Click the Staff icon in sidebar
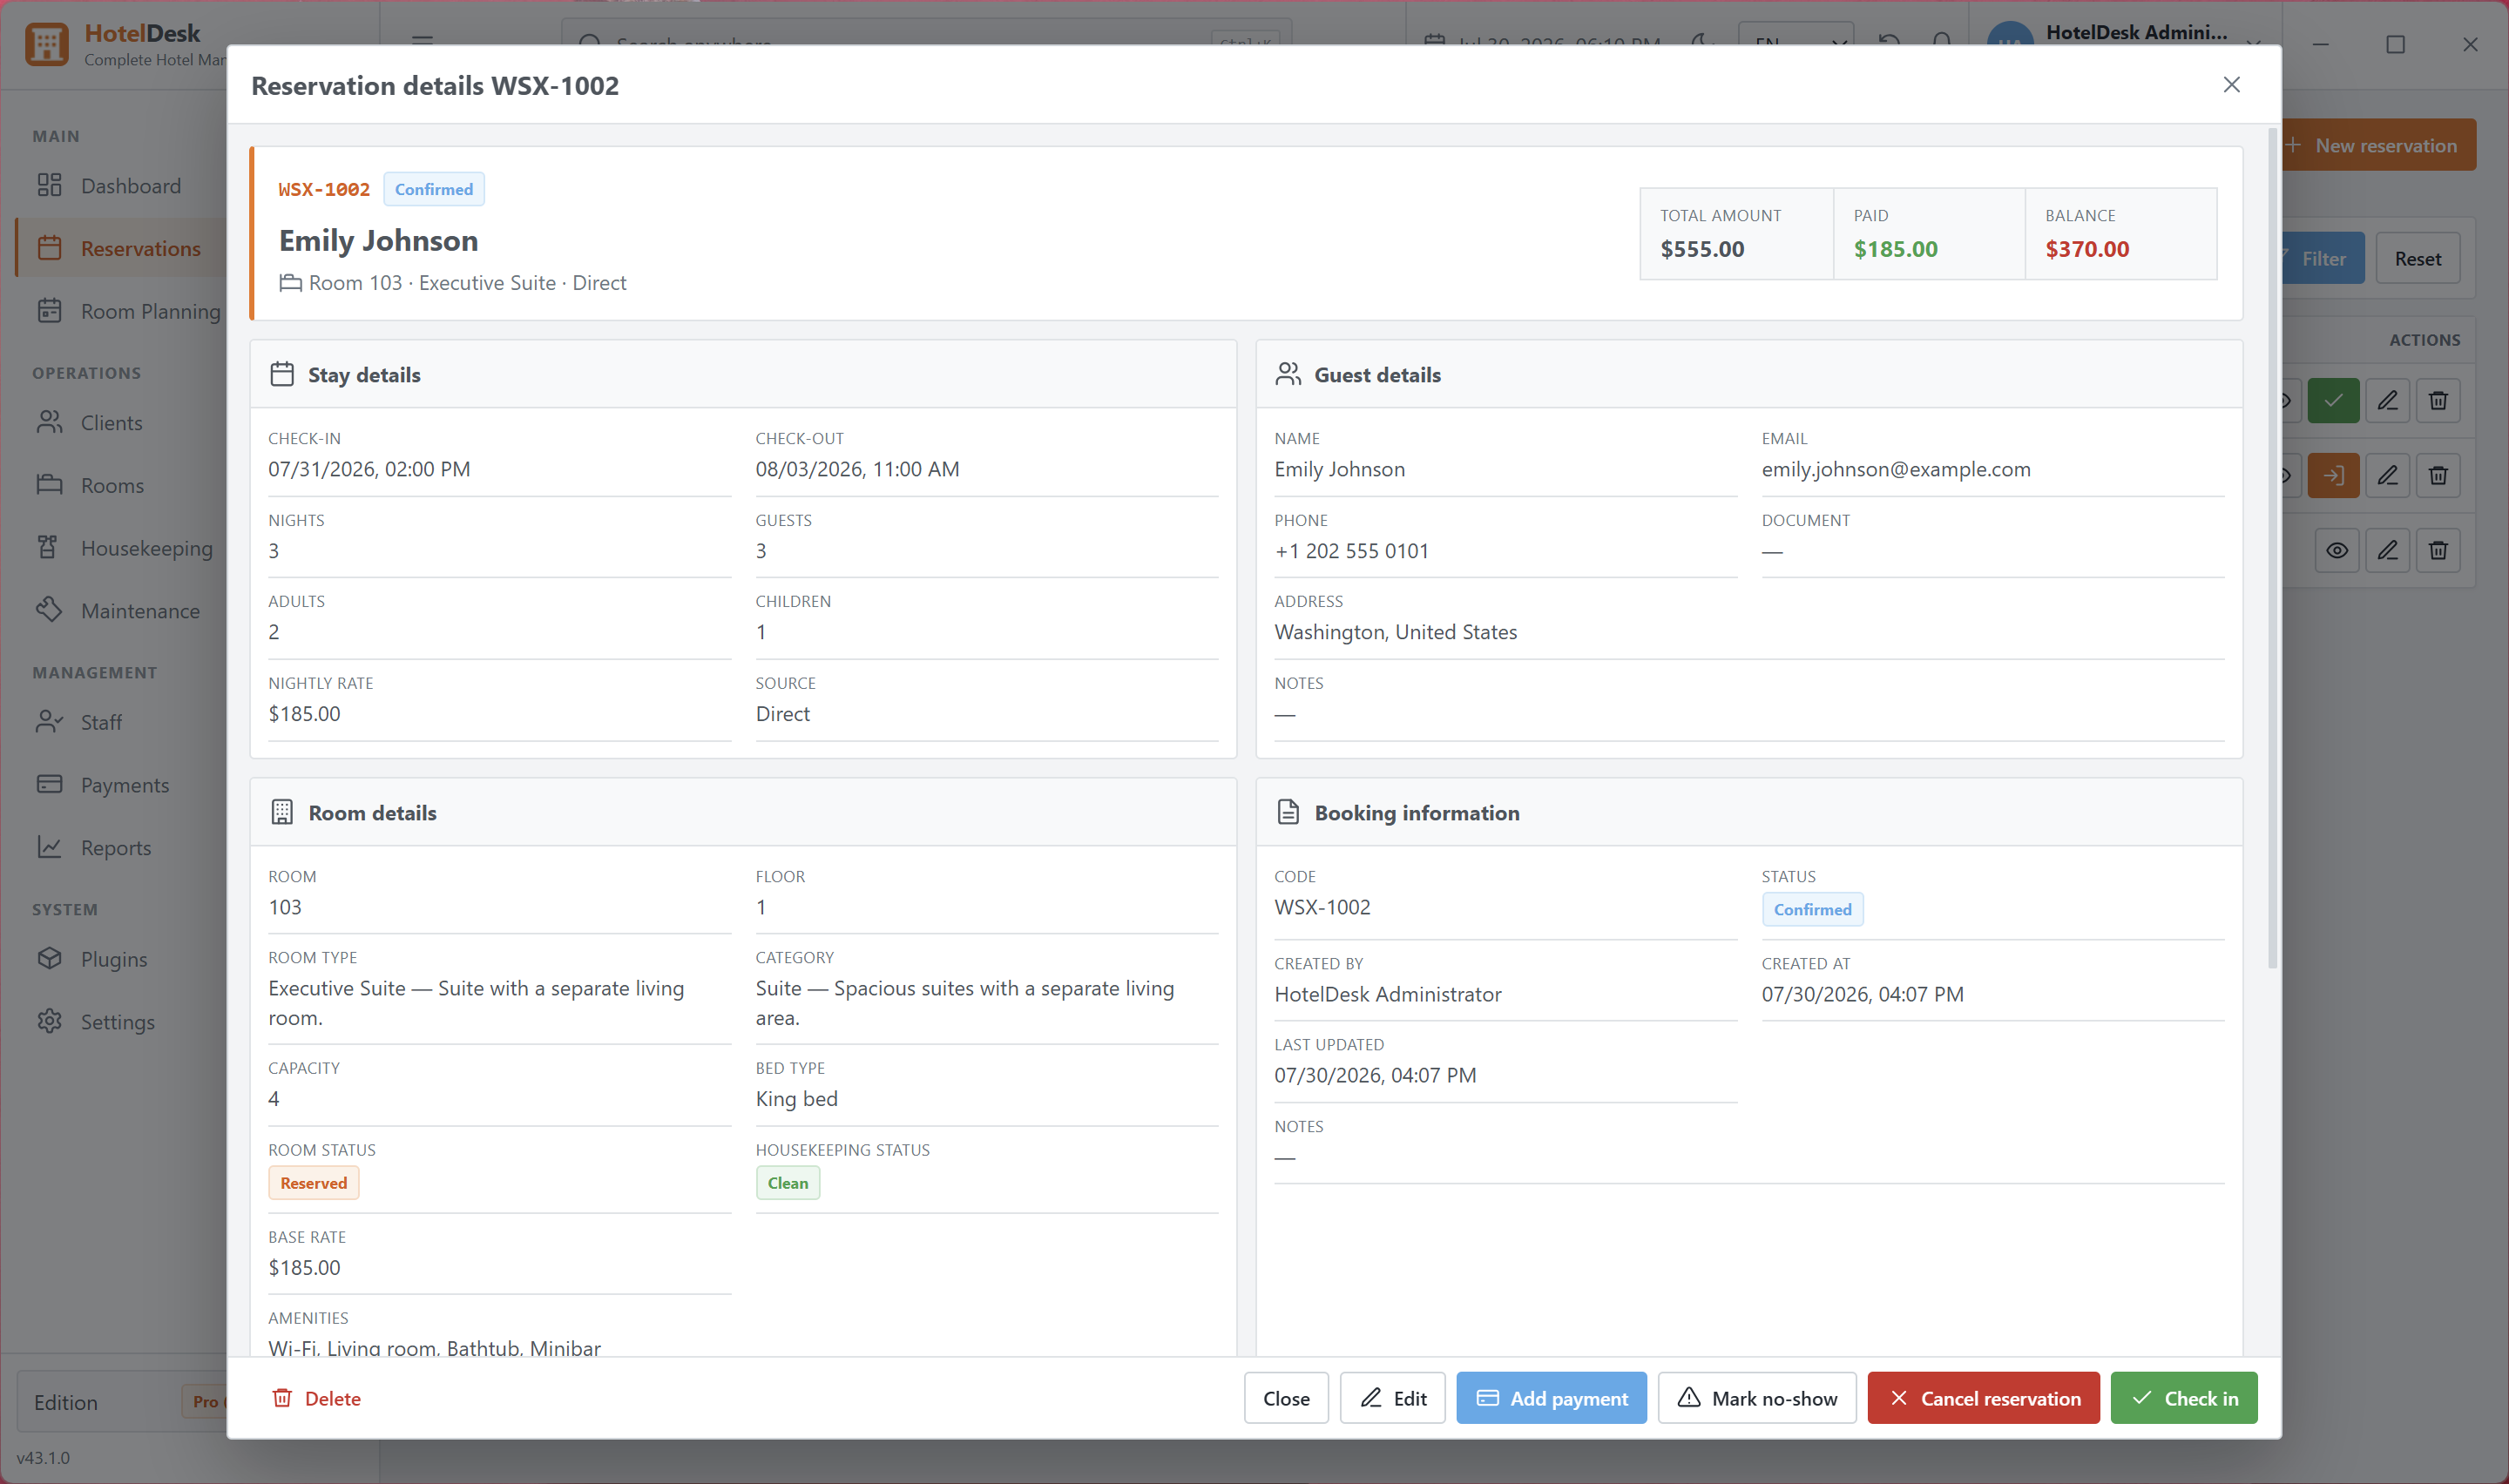The width and height of the screenshot is (2509, 1484). pos(49,722)
